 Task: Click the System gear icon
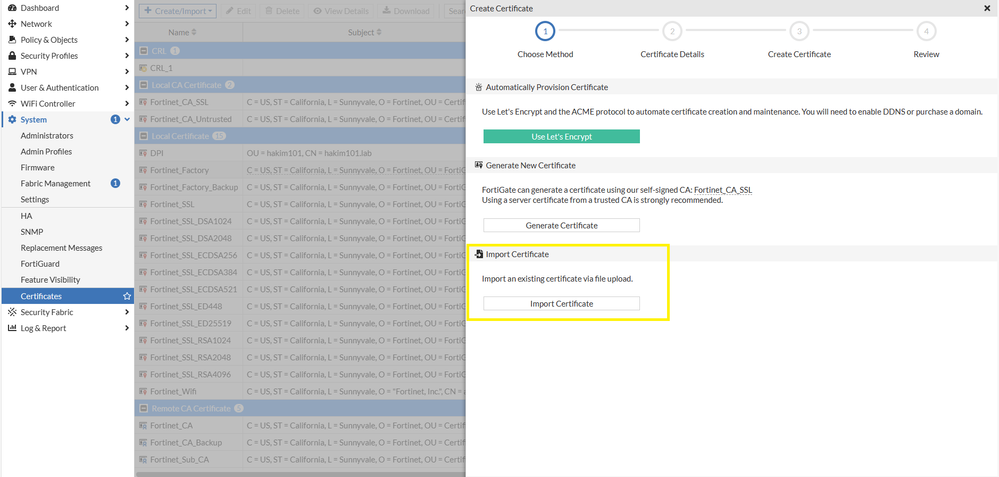click(11, 119)
